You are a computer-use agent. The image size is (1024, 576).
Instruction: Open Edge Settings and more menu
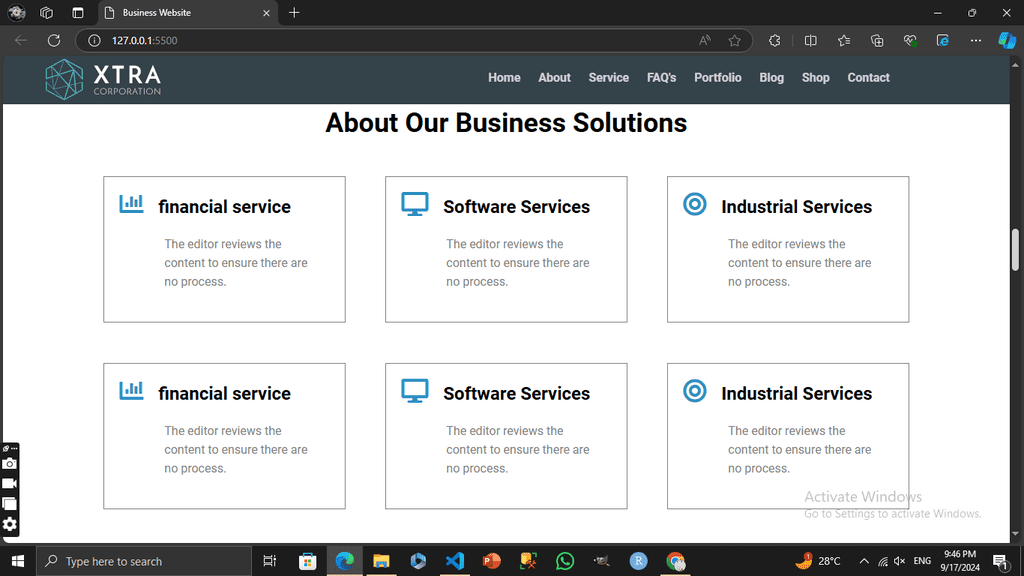(976, 40)
